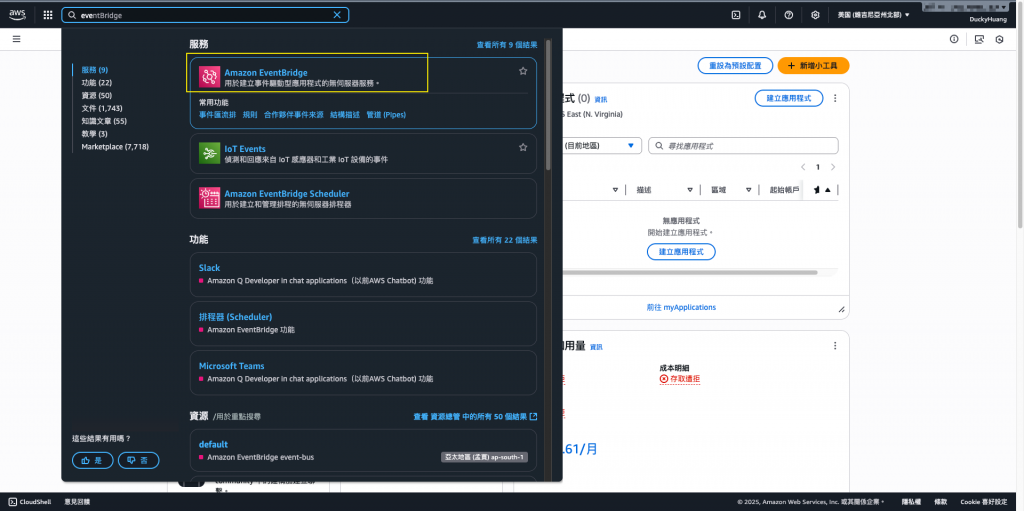
Task: Filter results by 知識文章 (55)
Action: coord(104,121)
